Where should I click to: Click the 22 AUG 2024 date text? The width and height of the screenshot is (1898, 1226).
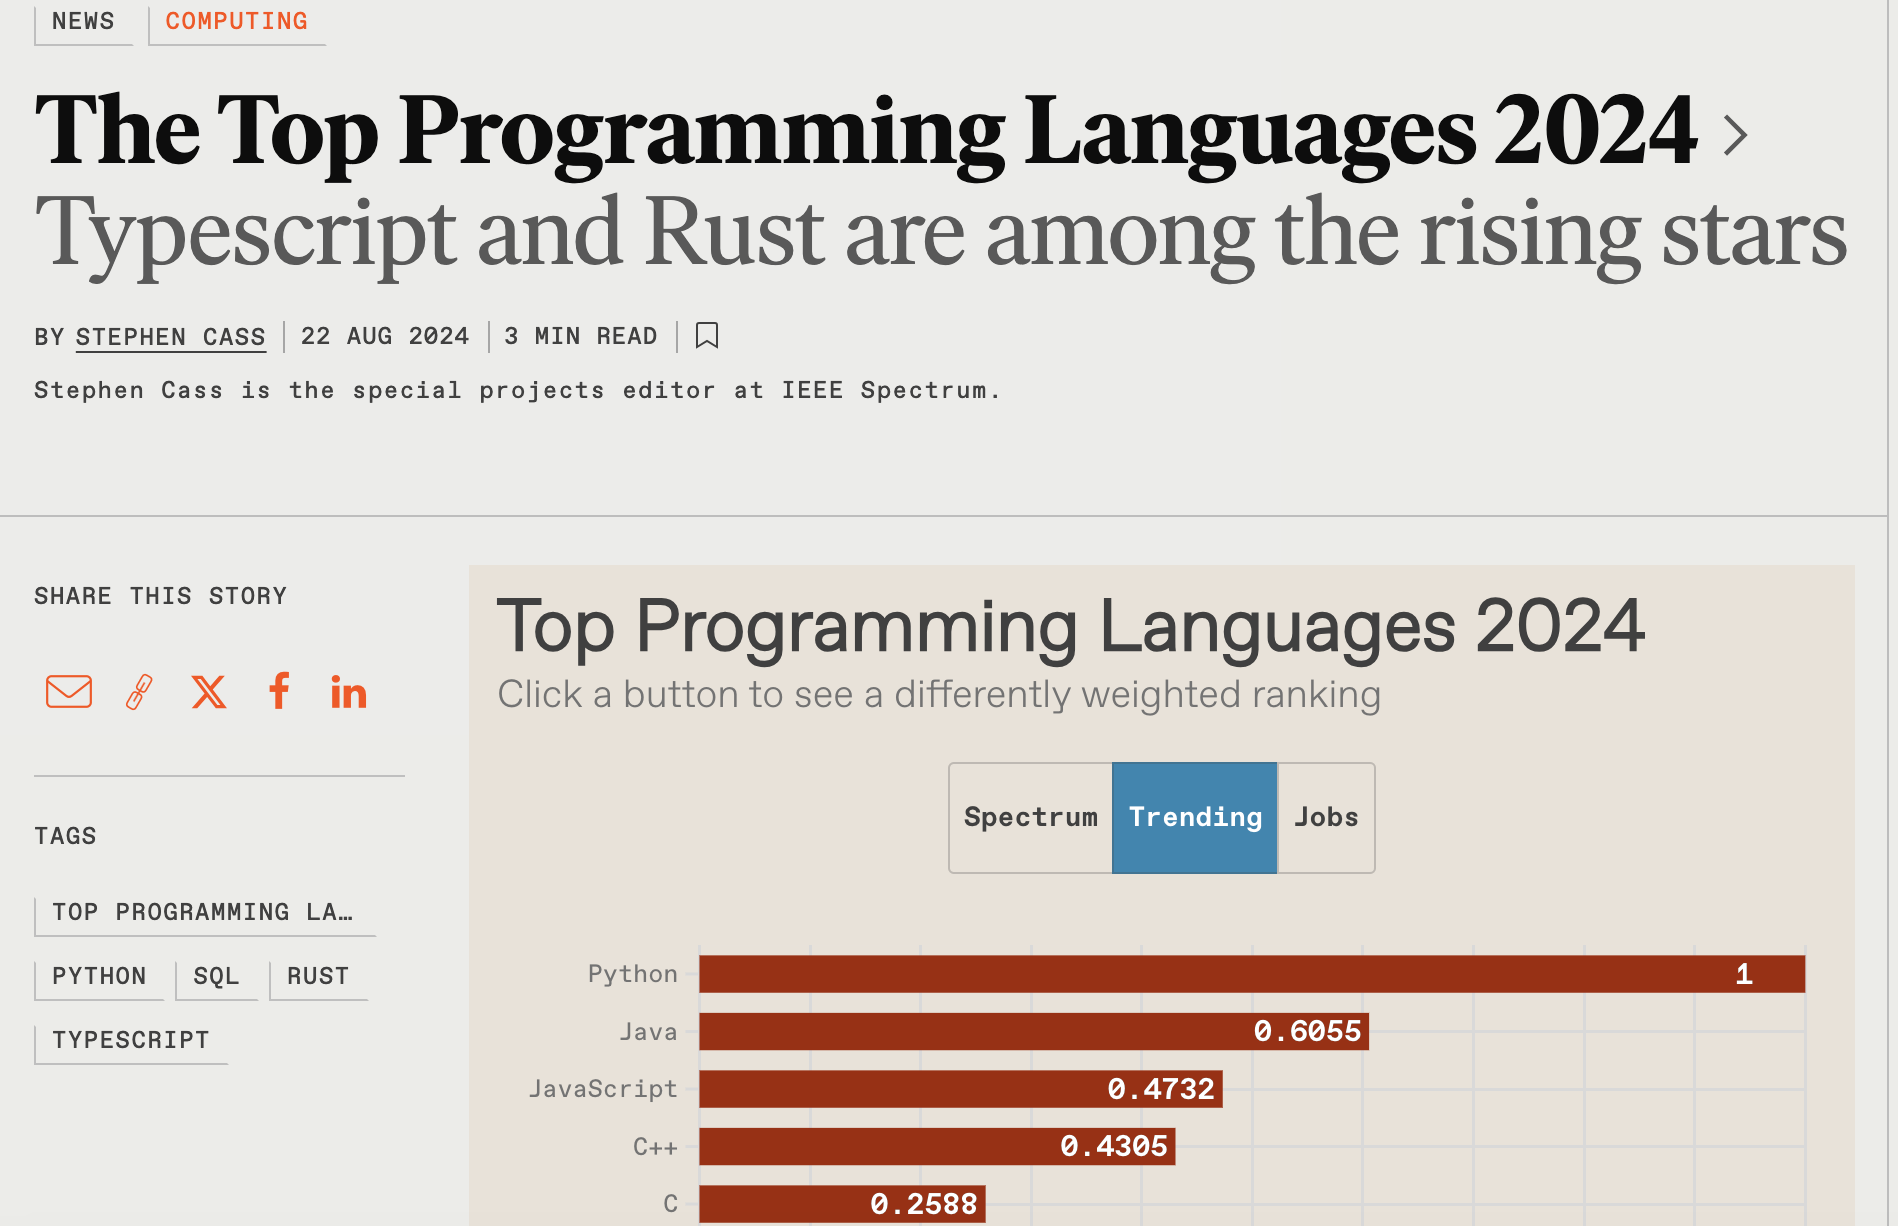(385, 336)
